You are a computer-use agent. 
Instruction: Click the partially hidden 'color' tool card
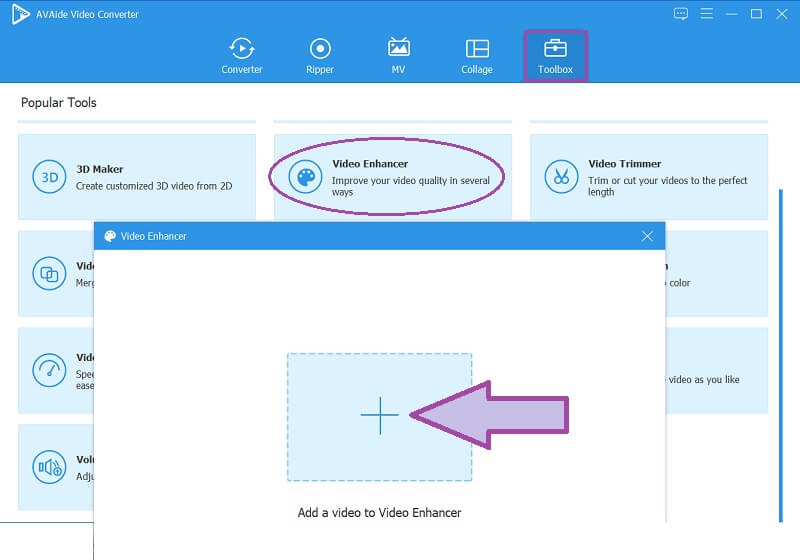point(717,273)
